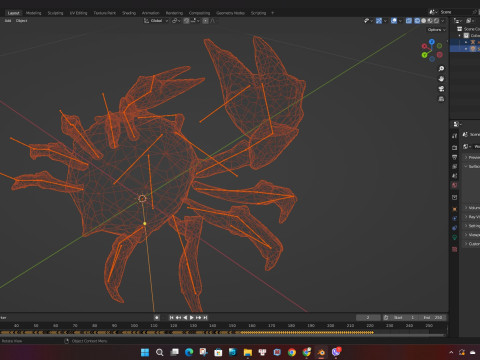The height and width of the screenshot is (360, 480).
Task: Open the outliner display mode dropdown
Action: click(x=459, y=21)
